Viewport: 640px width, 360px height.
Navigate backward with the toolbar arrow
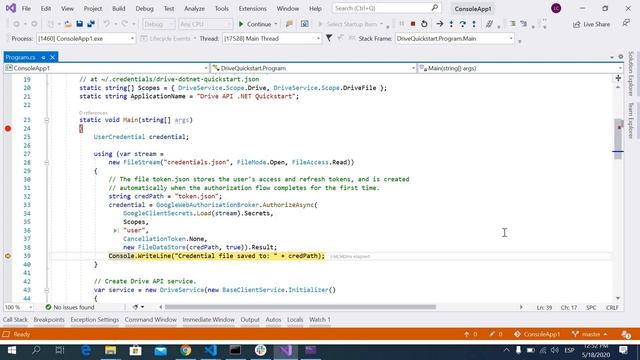coord(16,24)
